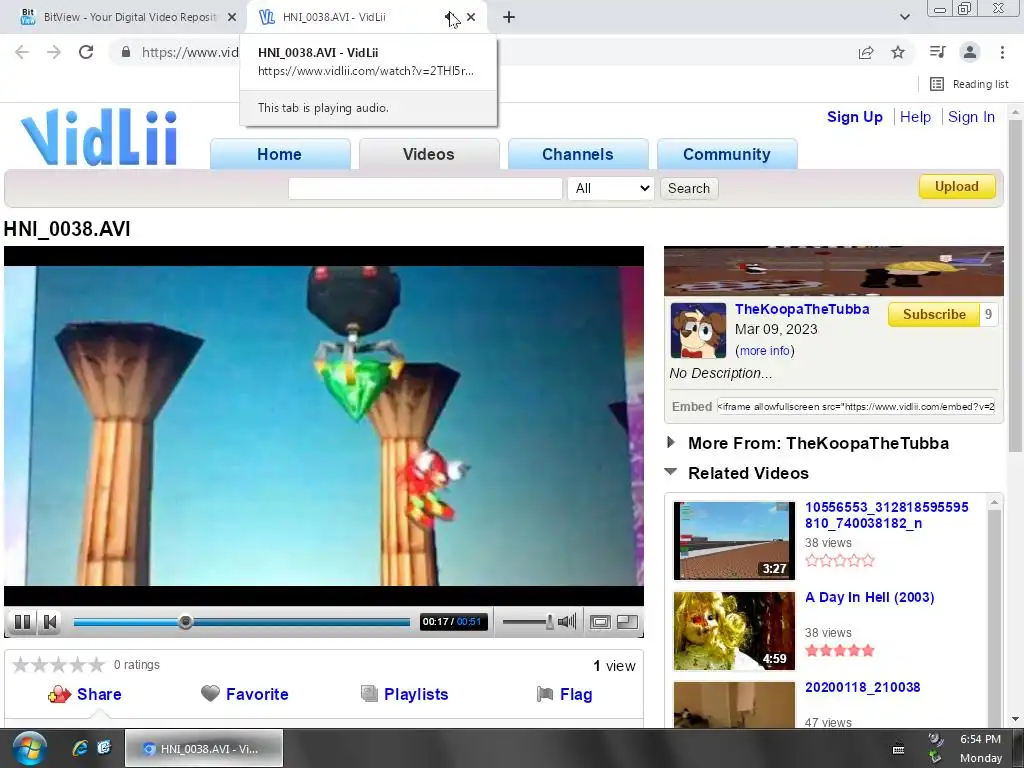Click the VidLii logo
This screenshot has width=1024, height=768.
(x=99, y=137)
